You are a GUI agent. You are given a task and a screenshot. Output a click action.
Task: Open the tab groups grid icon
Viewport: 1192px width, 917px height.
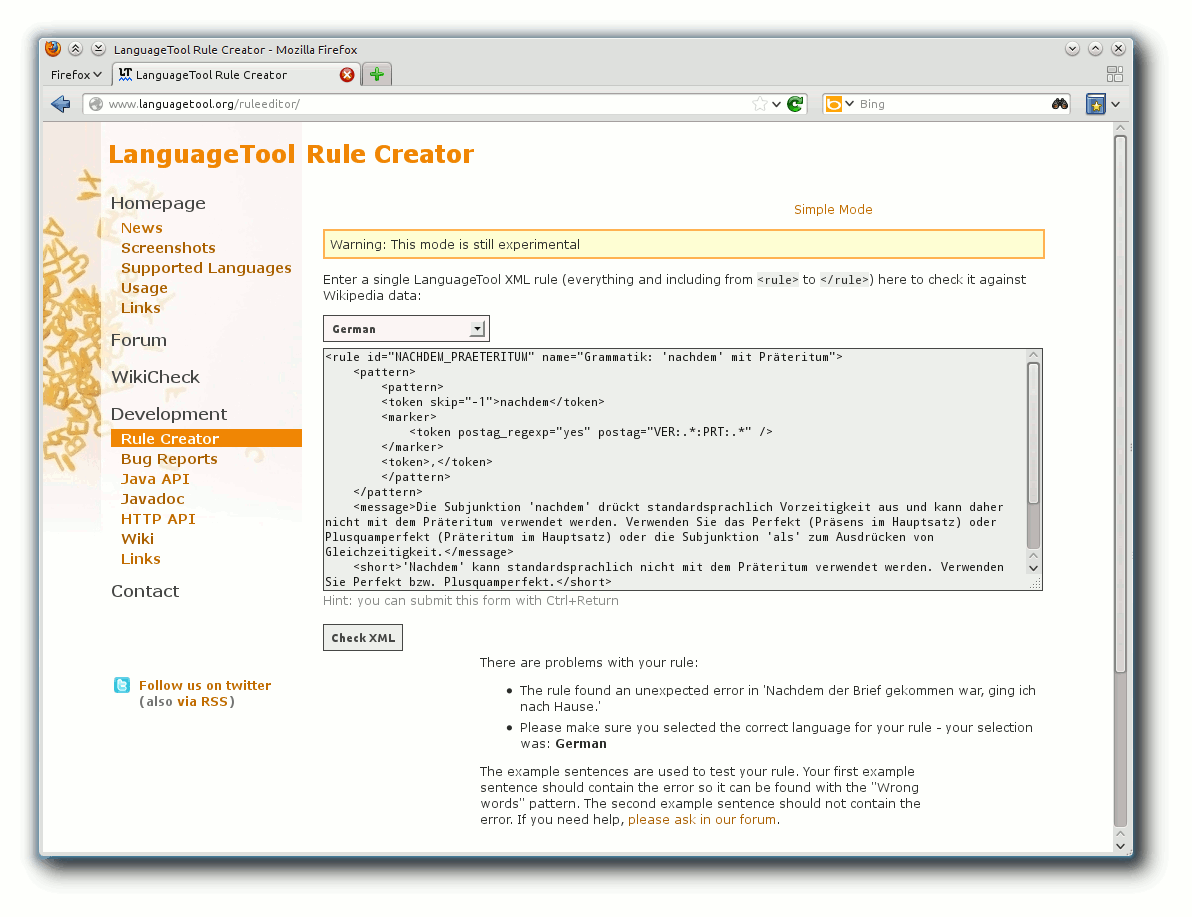pyautogui.click(x=1114, y=74)
